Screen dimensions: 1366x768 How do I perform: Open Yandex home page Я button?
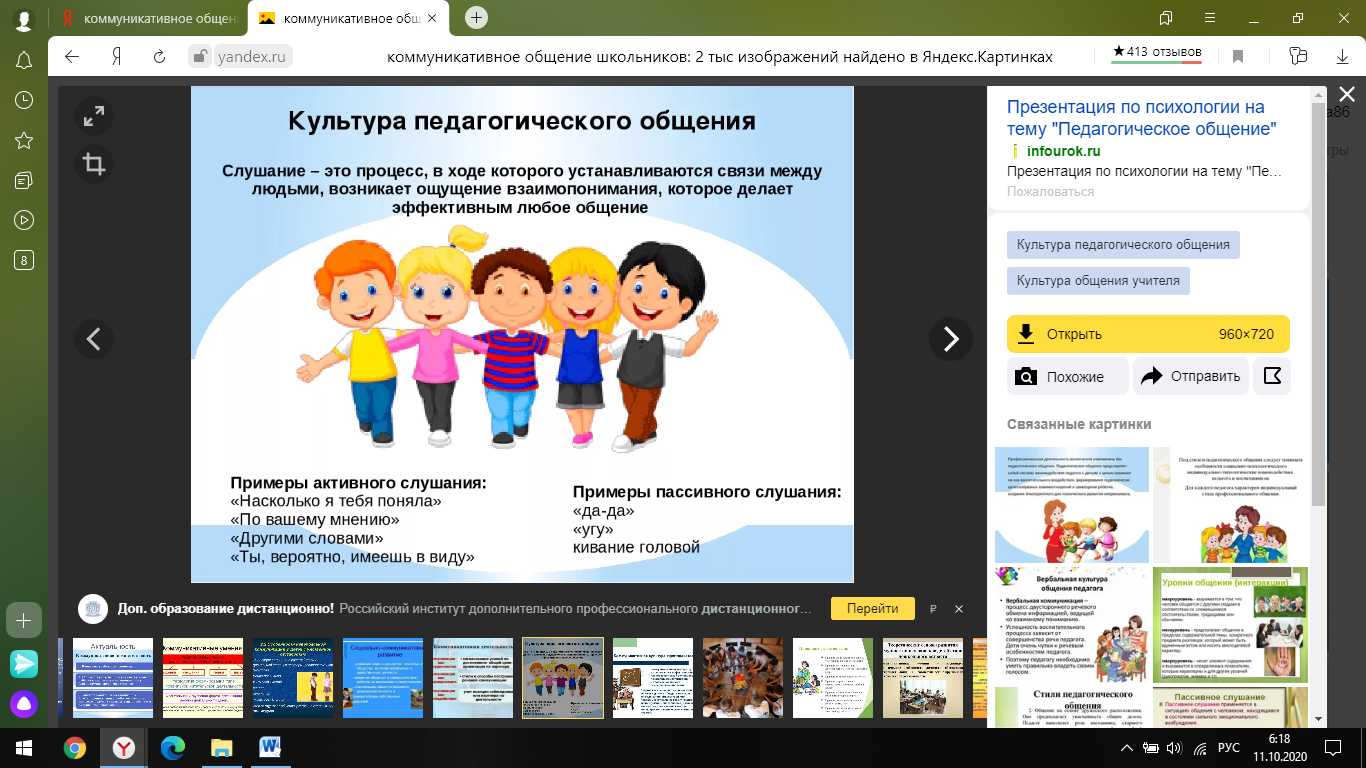coord(116,57)
